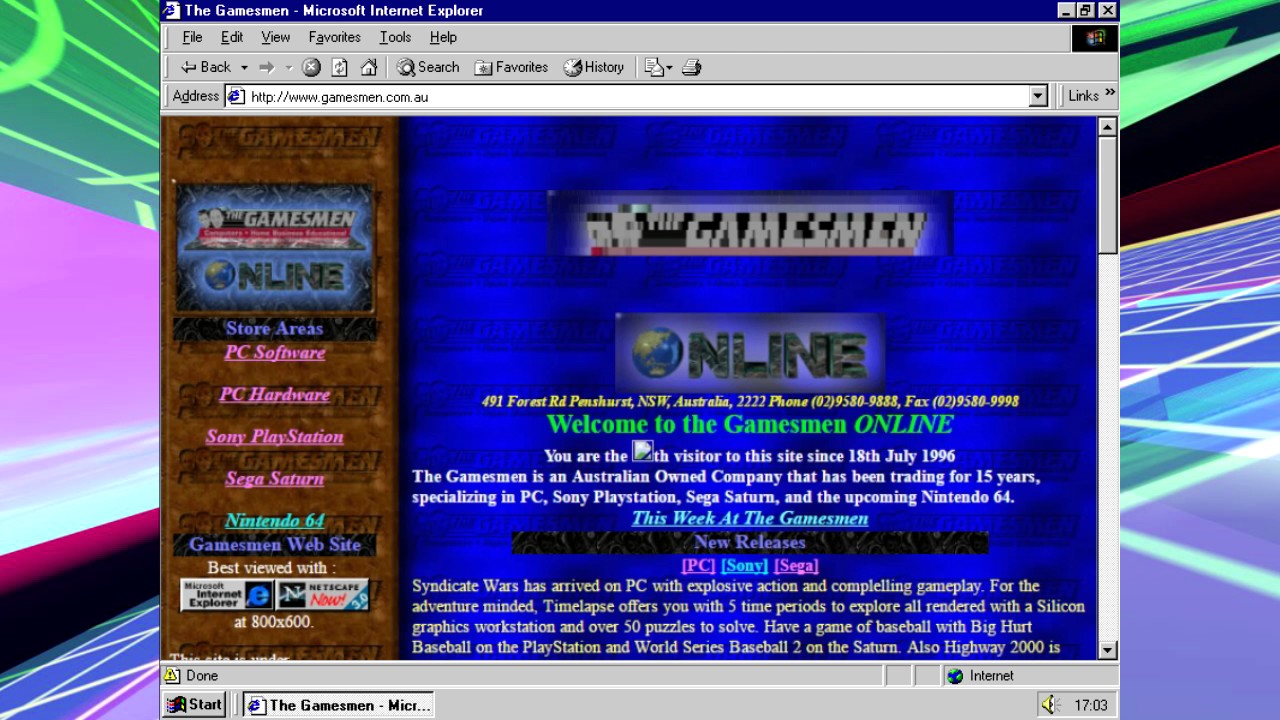Open the Mail dropdown arrow
Screen dimensions: 1280x720
click(669, 67)
